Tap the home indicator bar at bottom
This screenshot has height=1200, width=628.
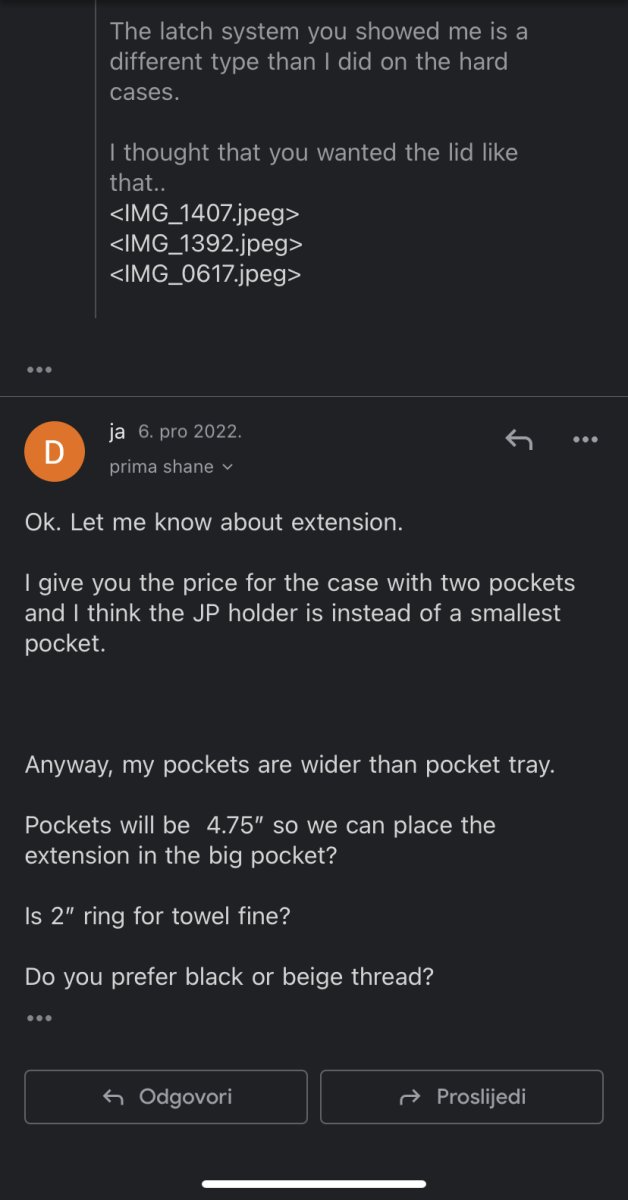314,1185
